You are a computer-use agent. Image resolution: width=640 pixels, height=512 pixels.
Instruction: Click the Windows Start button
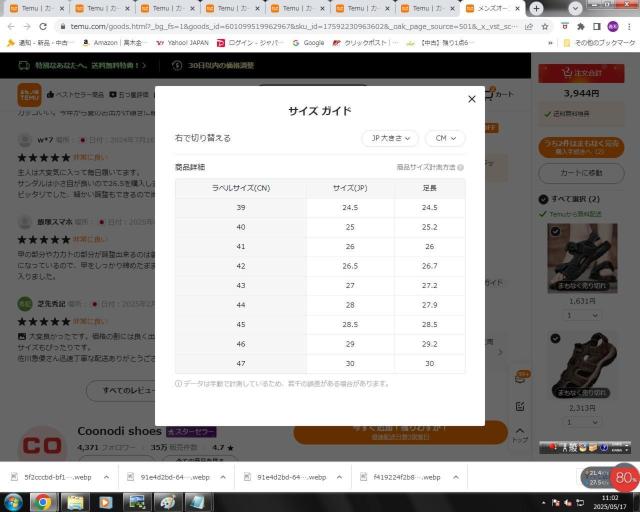click(13, 501)
